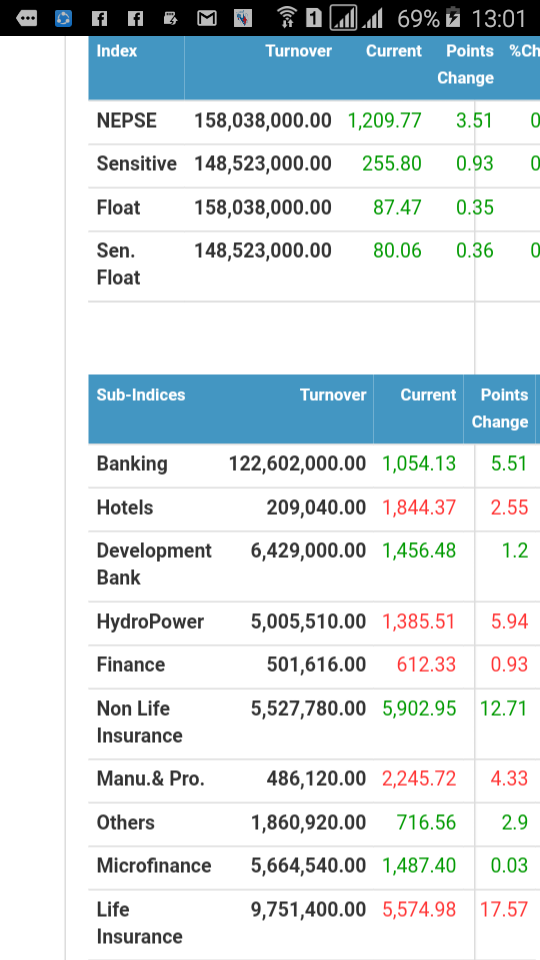This screenshot has width=540, height=960.
Task: Click the Manu.& Pro. sub-index label
Action: click(151, 779)
